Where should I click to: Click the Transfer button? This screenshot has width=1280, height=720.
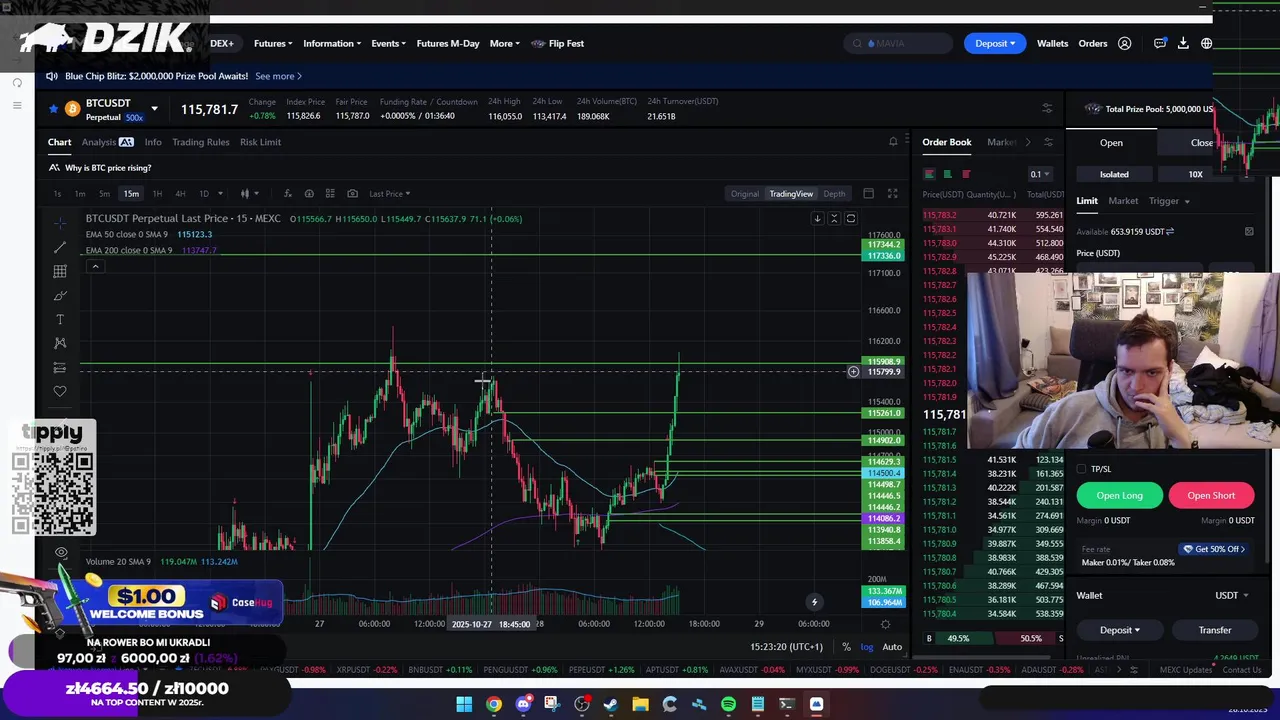coord(1215,630)
